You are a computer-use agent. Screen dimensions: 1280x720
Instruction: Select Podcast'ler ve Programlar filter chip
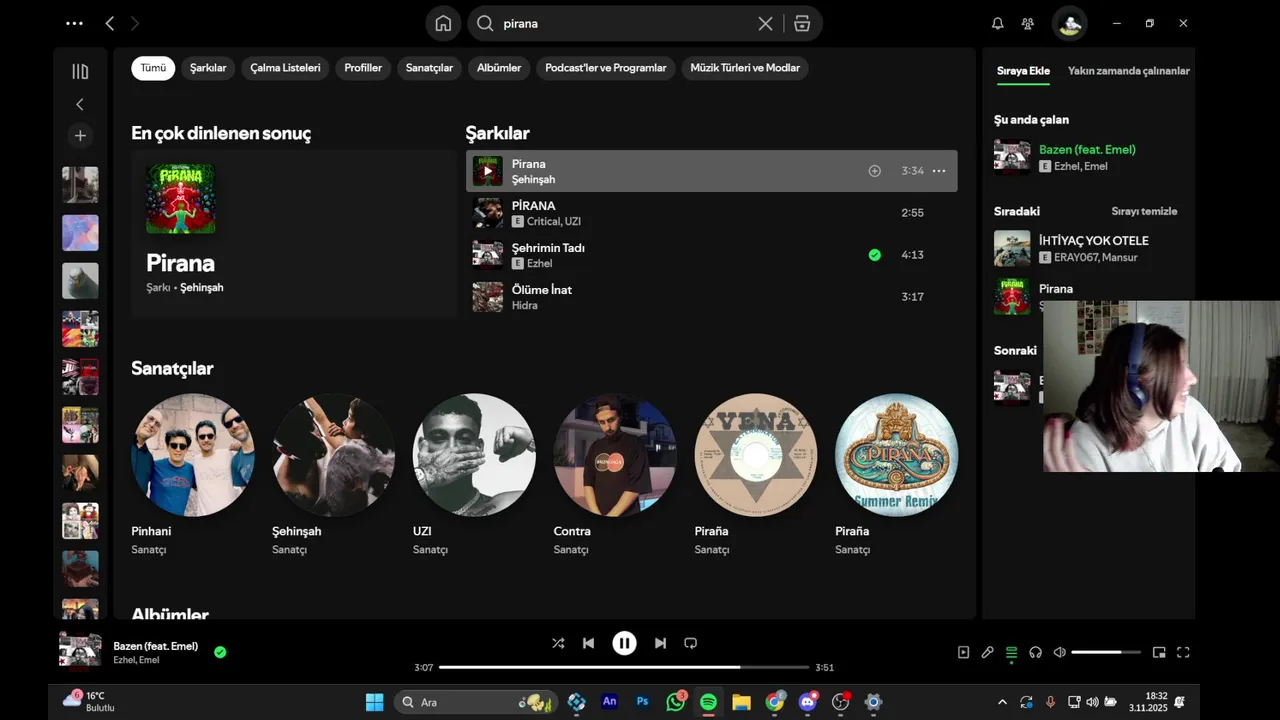pos(606,68)
